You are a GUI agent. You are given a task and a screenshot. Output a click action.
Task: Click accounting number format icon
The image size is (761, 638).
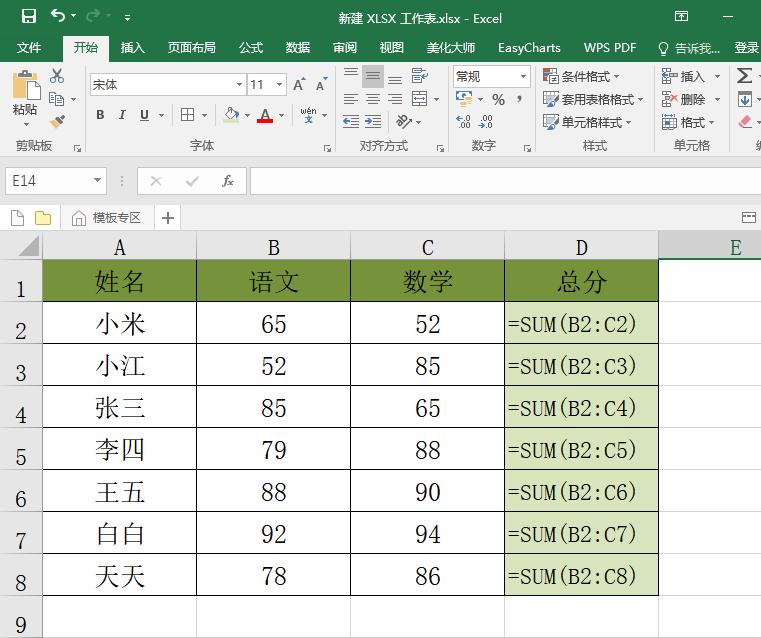tap(464, 99)
